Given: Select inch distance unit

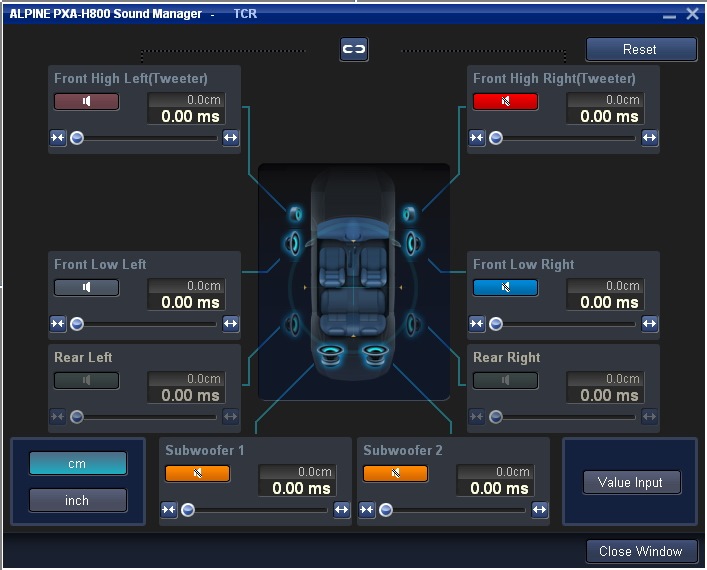Looking at the screenshot, I should pos(78,500).
